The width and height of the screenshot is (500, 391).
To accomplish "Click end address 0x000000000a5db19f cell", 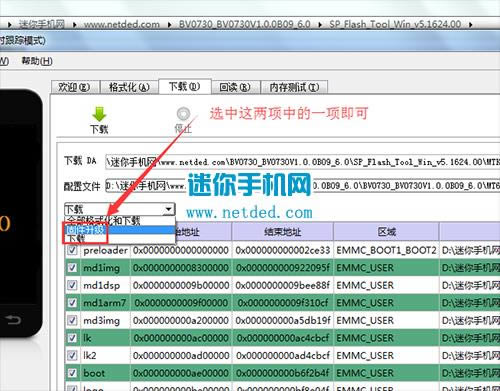I will coord(283,320).
